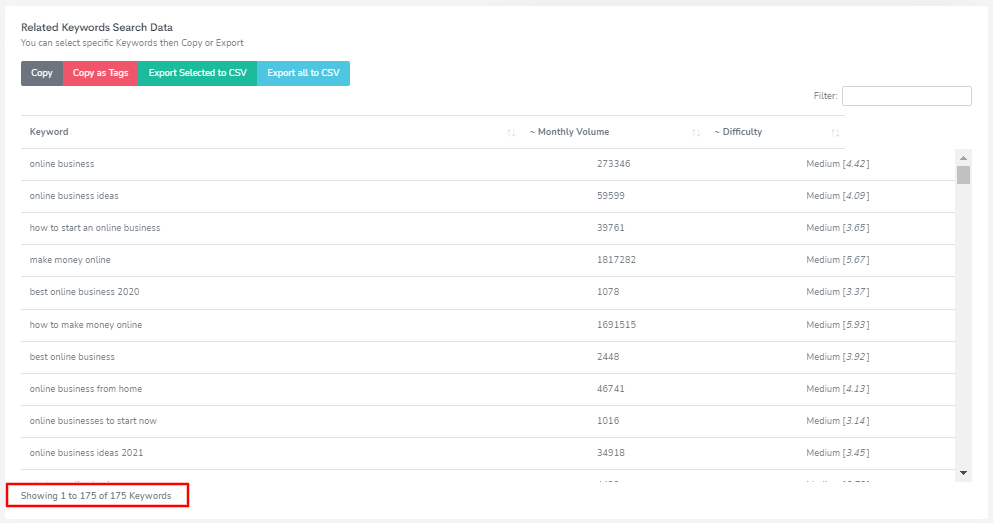Click 'Related Keywords Search Data' heading
Image resolution: width=993 pixels, height=523 pixels.
pyautogui.click(x=97, y=27)
